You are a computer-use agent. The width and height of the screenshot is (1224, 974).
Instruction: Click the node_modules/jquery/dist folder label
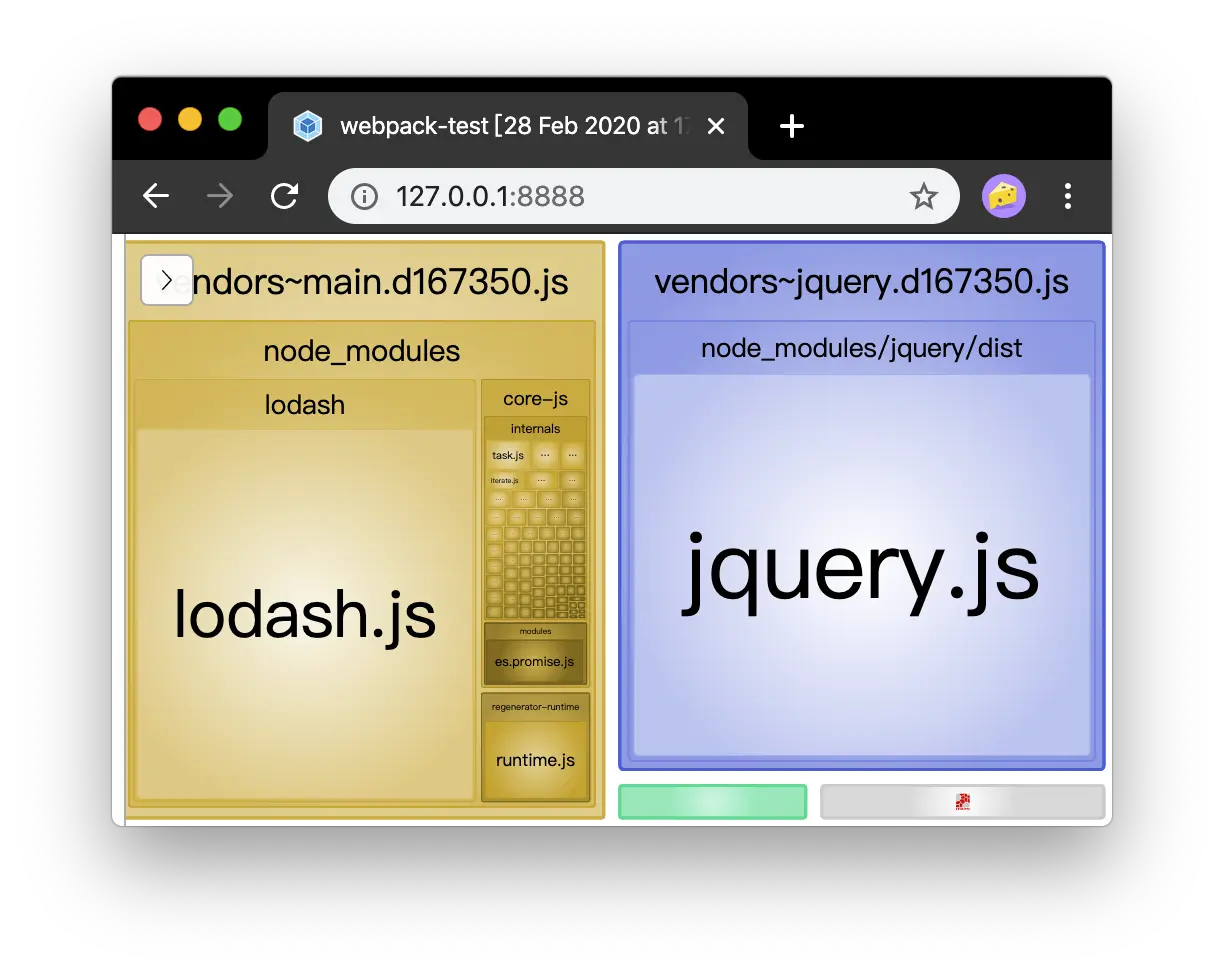(x=862, y=348)
